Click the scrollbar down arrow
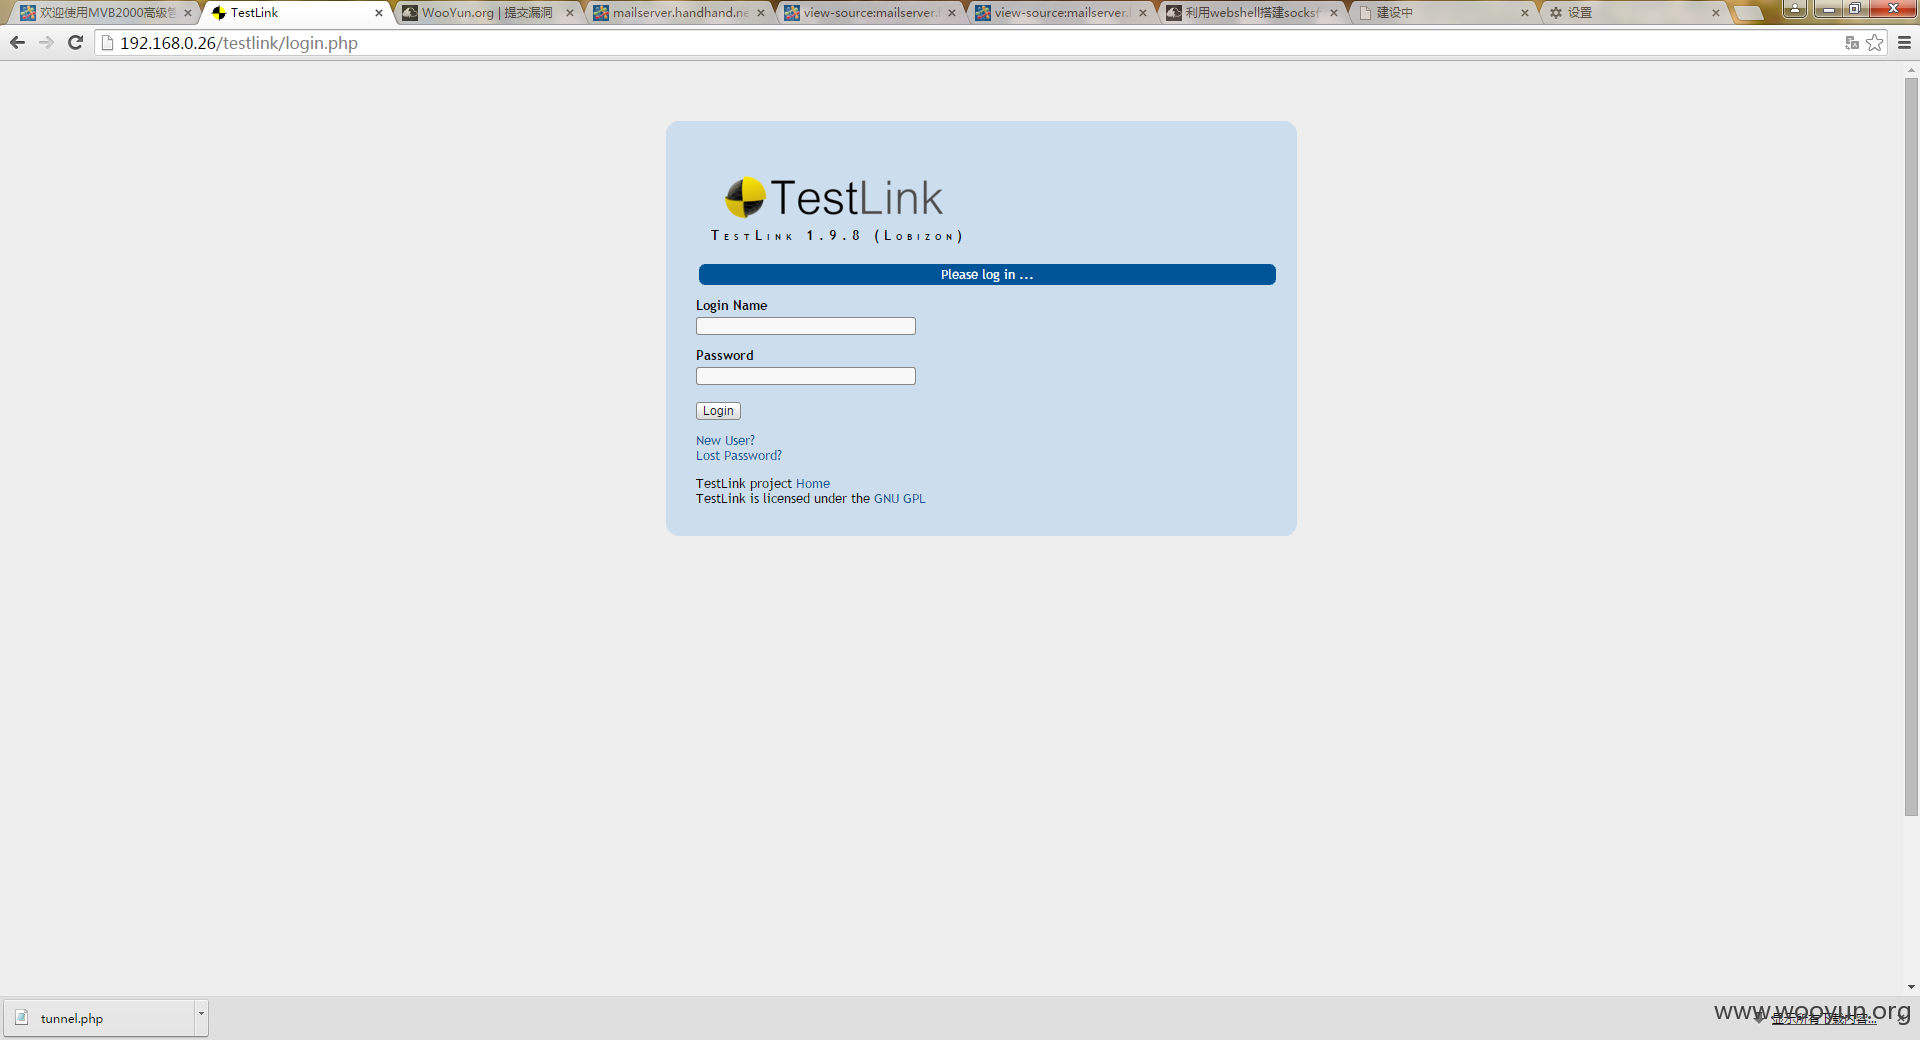This screenshot has height=1040, width=1920. tap(1911, 987)
